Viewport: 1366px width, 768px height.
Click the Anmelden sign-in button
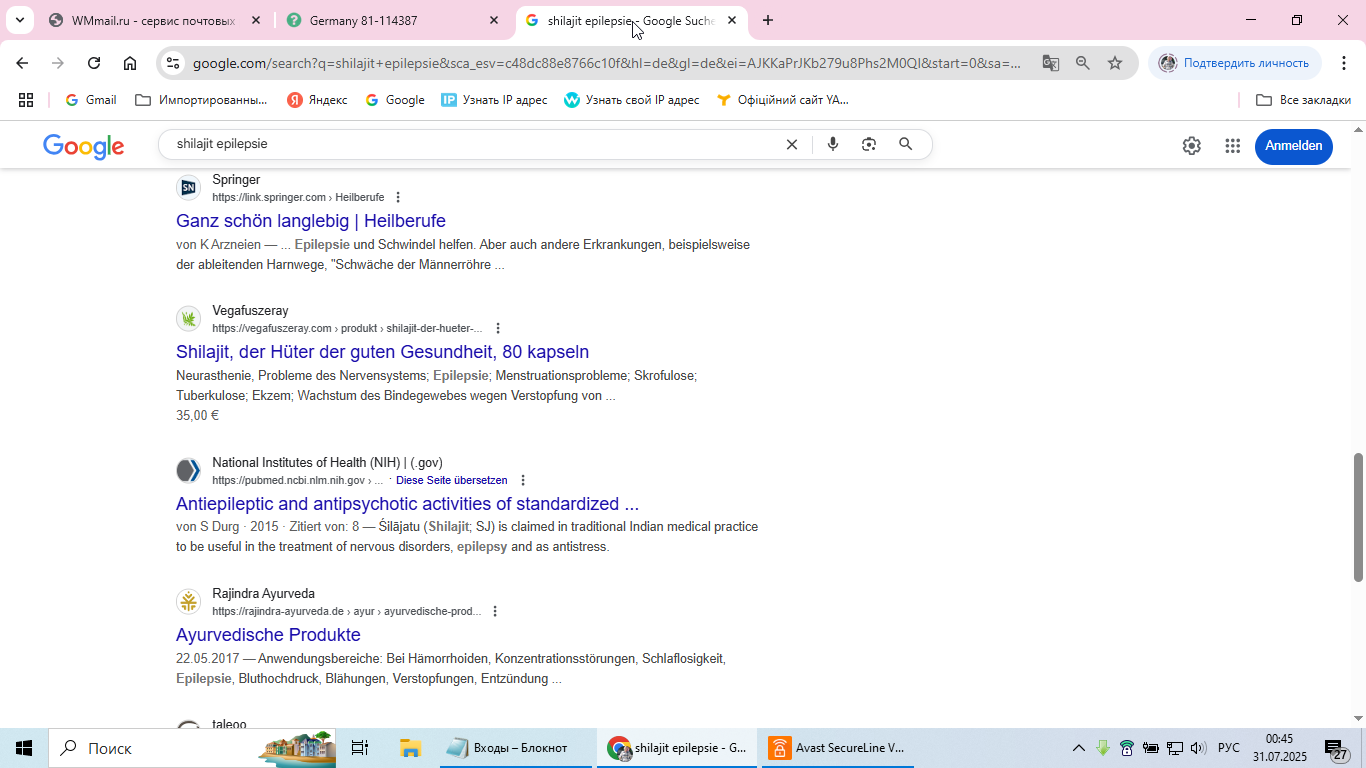[x=1293, y=146]
